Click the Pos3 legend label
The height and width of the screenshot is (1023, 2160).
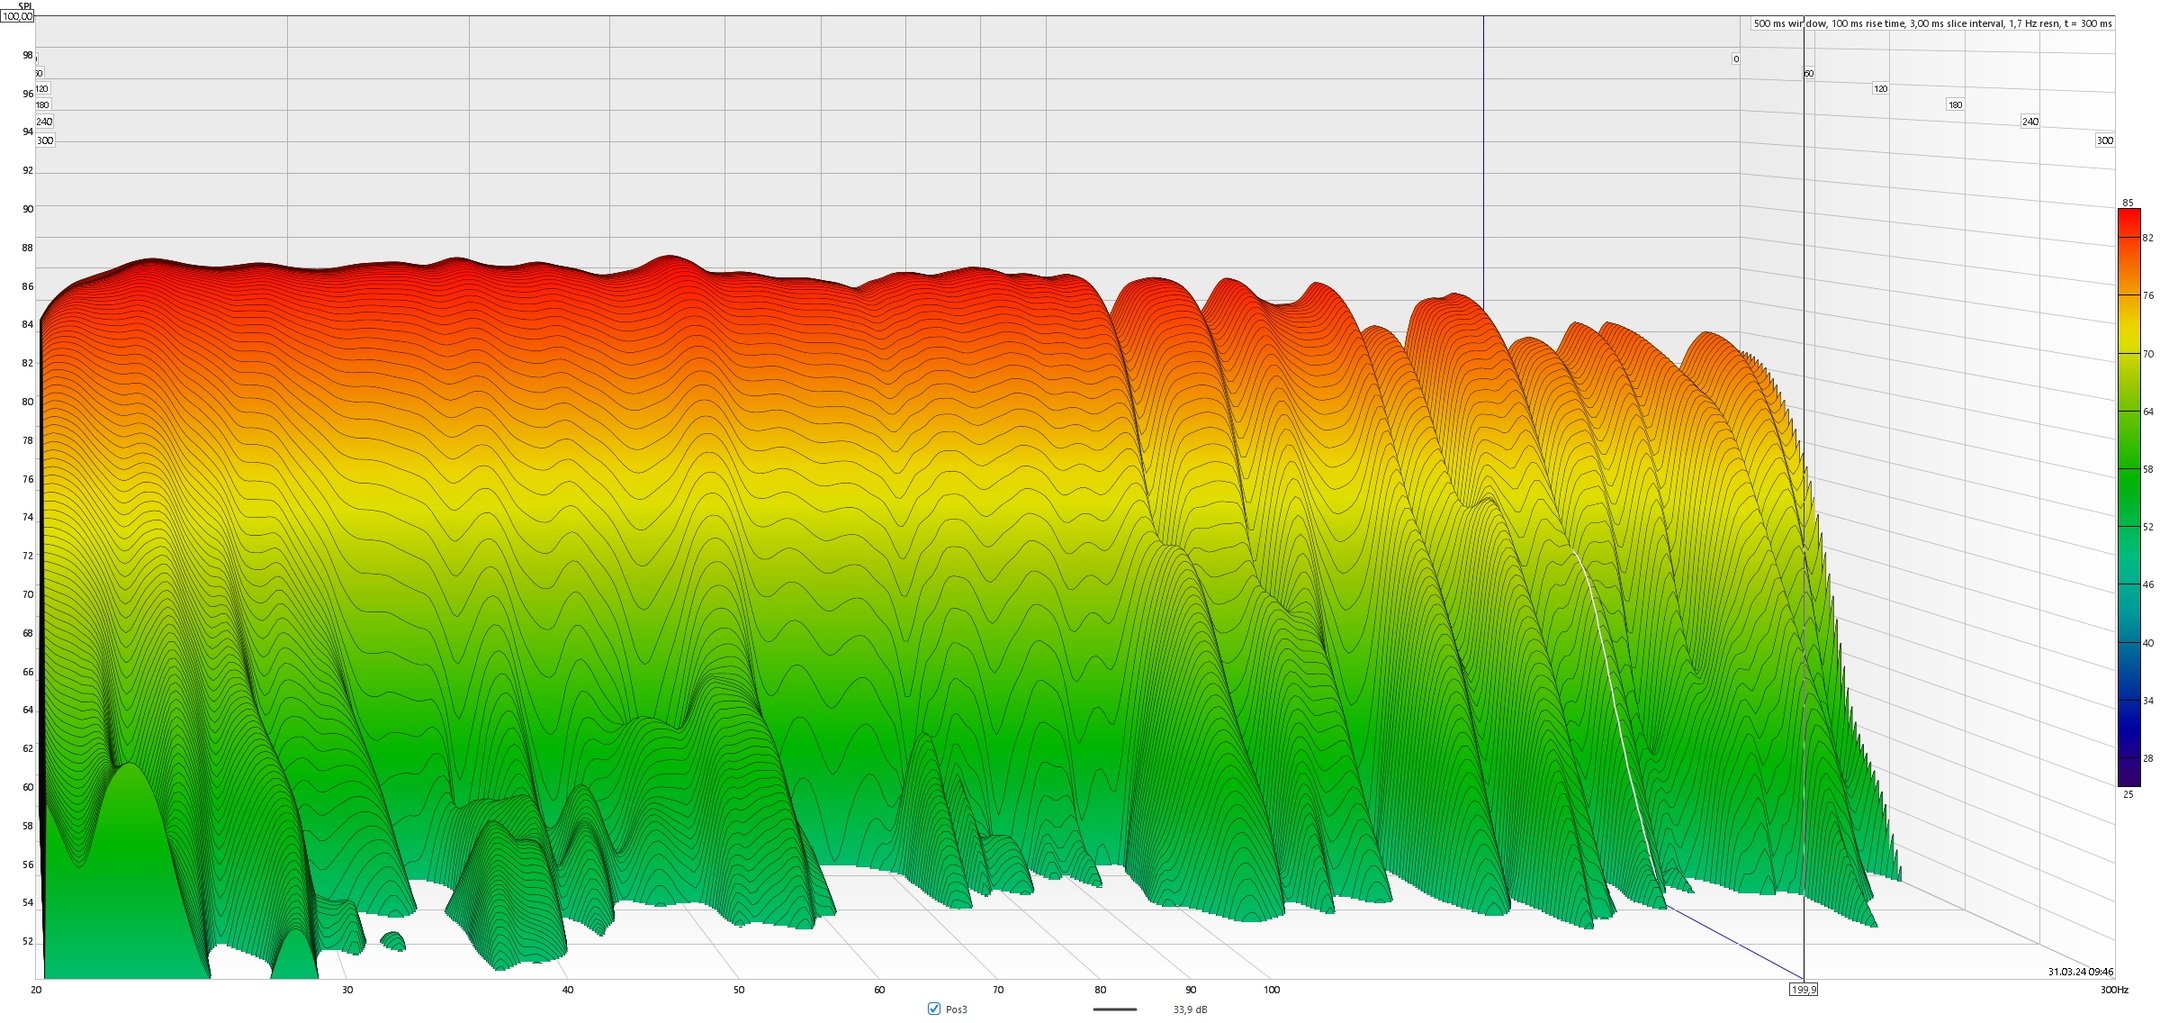(x=956, y=1010)
